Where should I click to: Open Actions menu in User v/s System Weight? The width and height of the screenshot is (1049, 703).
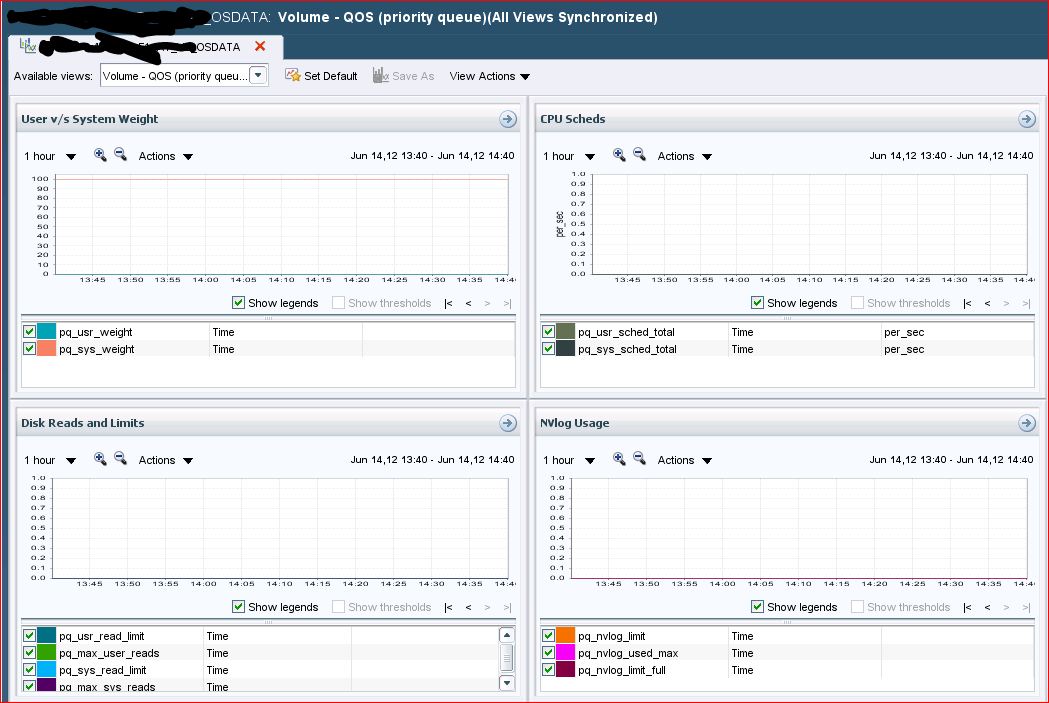pyautogui.click(x=166, y=156)
